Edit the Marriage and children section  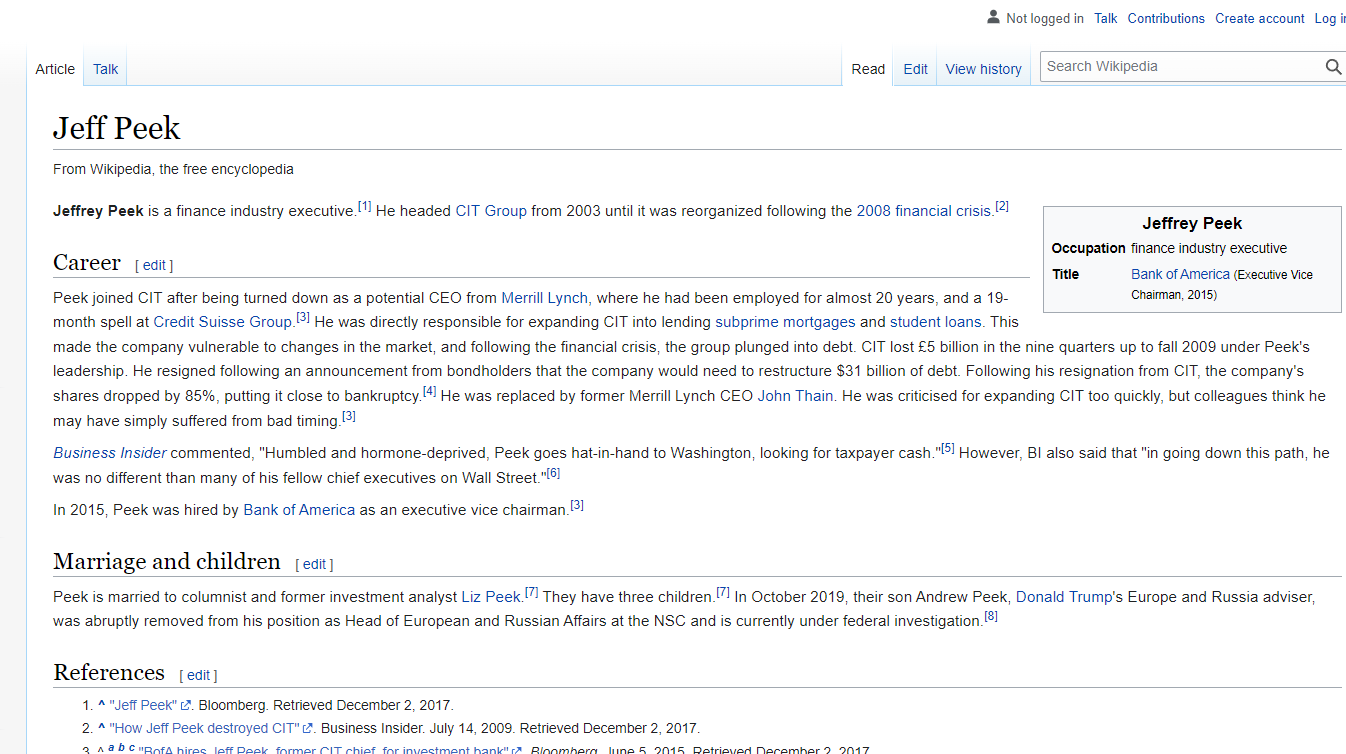point(314,564)
